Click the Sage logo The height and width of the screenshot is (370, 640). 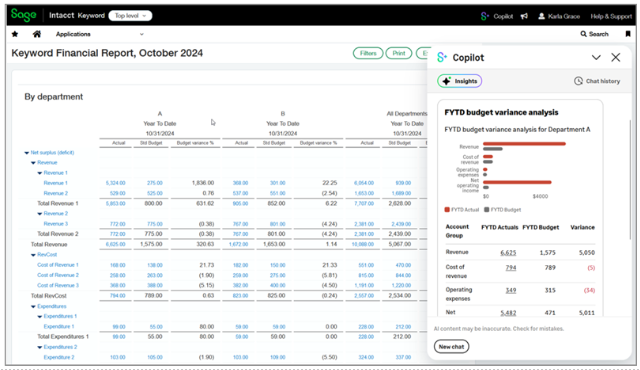coord(24,16)
